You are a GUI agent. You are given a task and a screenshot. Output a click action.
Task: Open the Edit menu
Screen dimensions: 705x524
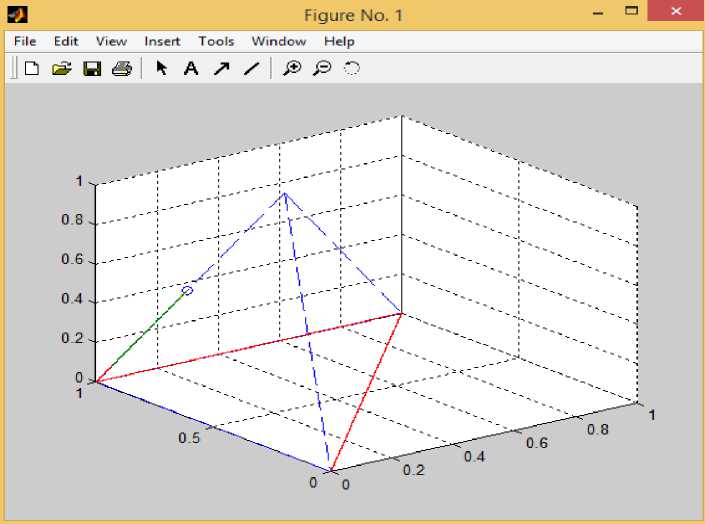click(x=66, y=41)
